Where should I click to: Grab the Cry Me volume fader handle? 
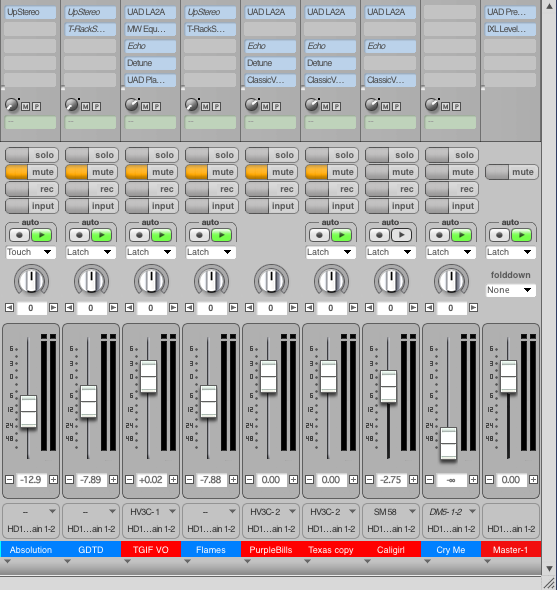pyautogui.click(x=449, y=444)
